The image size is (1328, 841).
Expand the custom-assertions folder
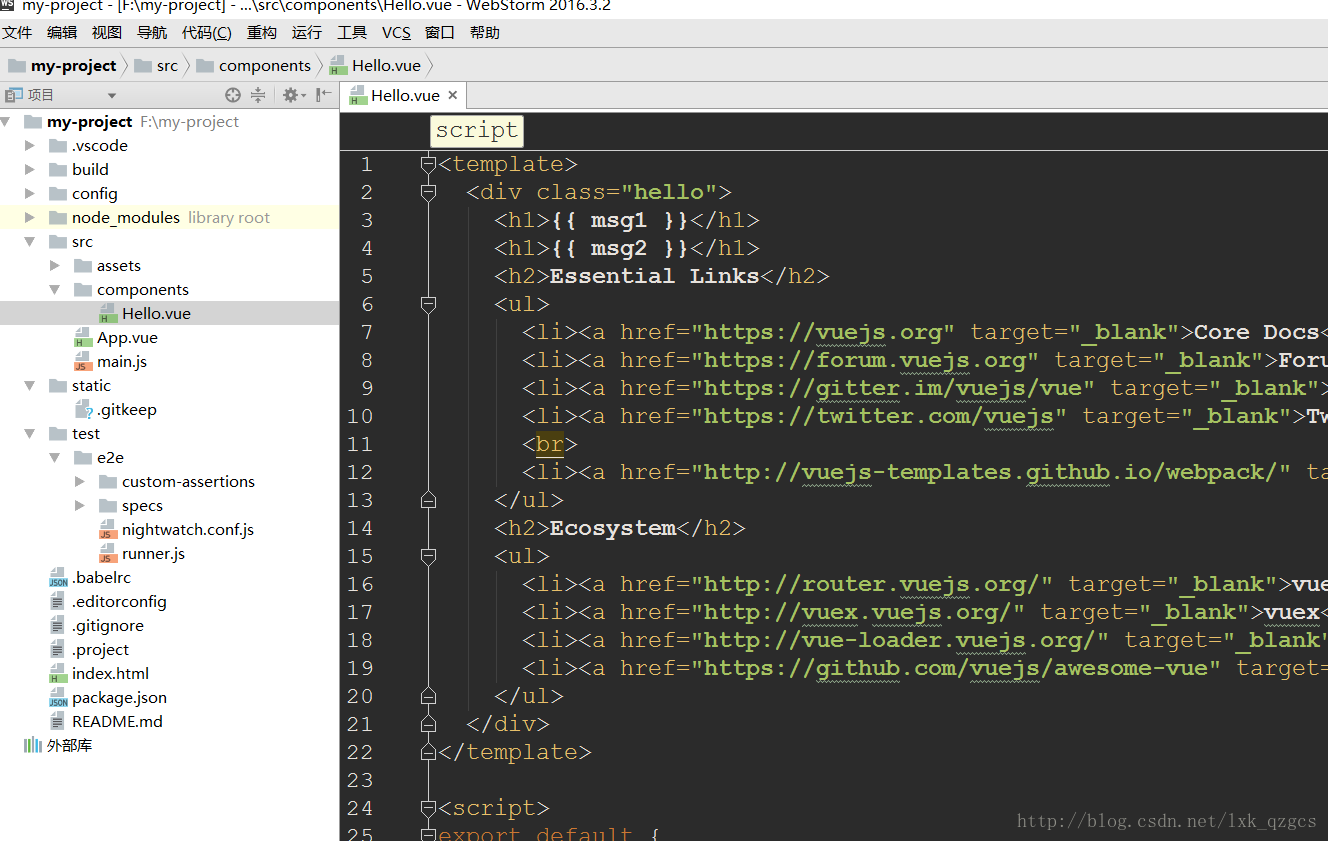(x=80, y=482)
